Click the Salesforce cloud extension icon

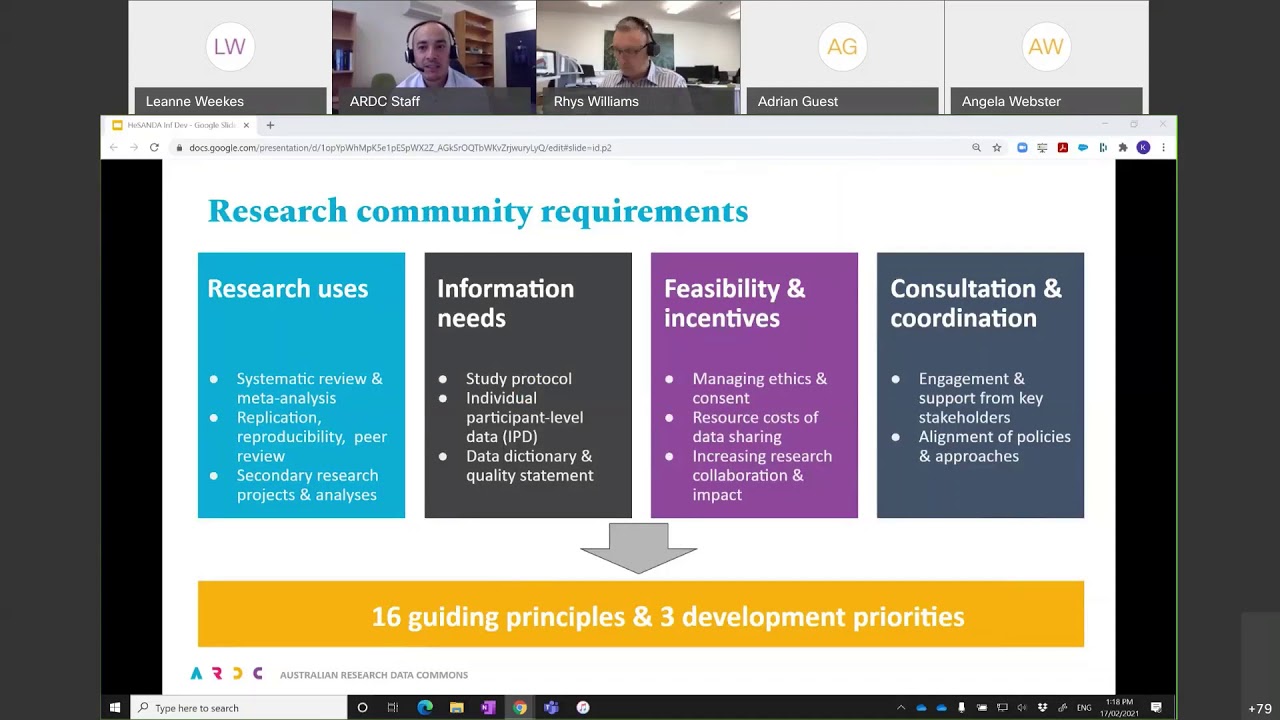tap(1083, 147)
